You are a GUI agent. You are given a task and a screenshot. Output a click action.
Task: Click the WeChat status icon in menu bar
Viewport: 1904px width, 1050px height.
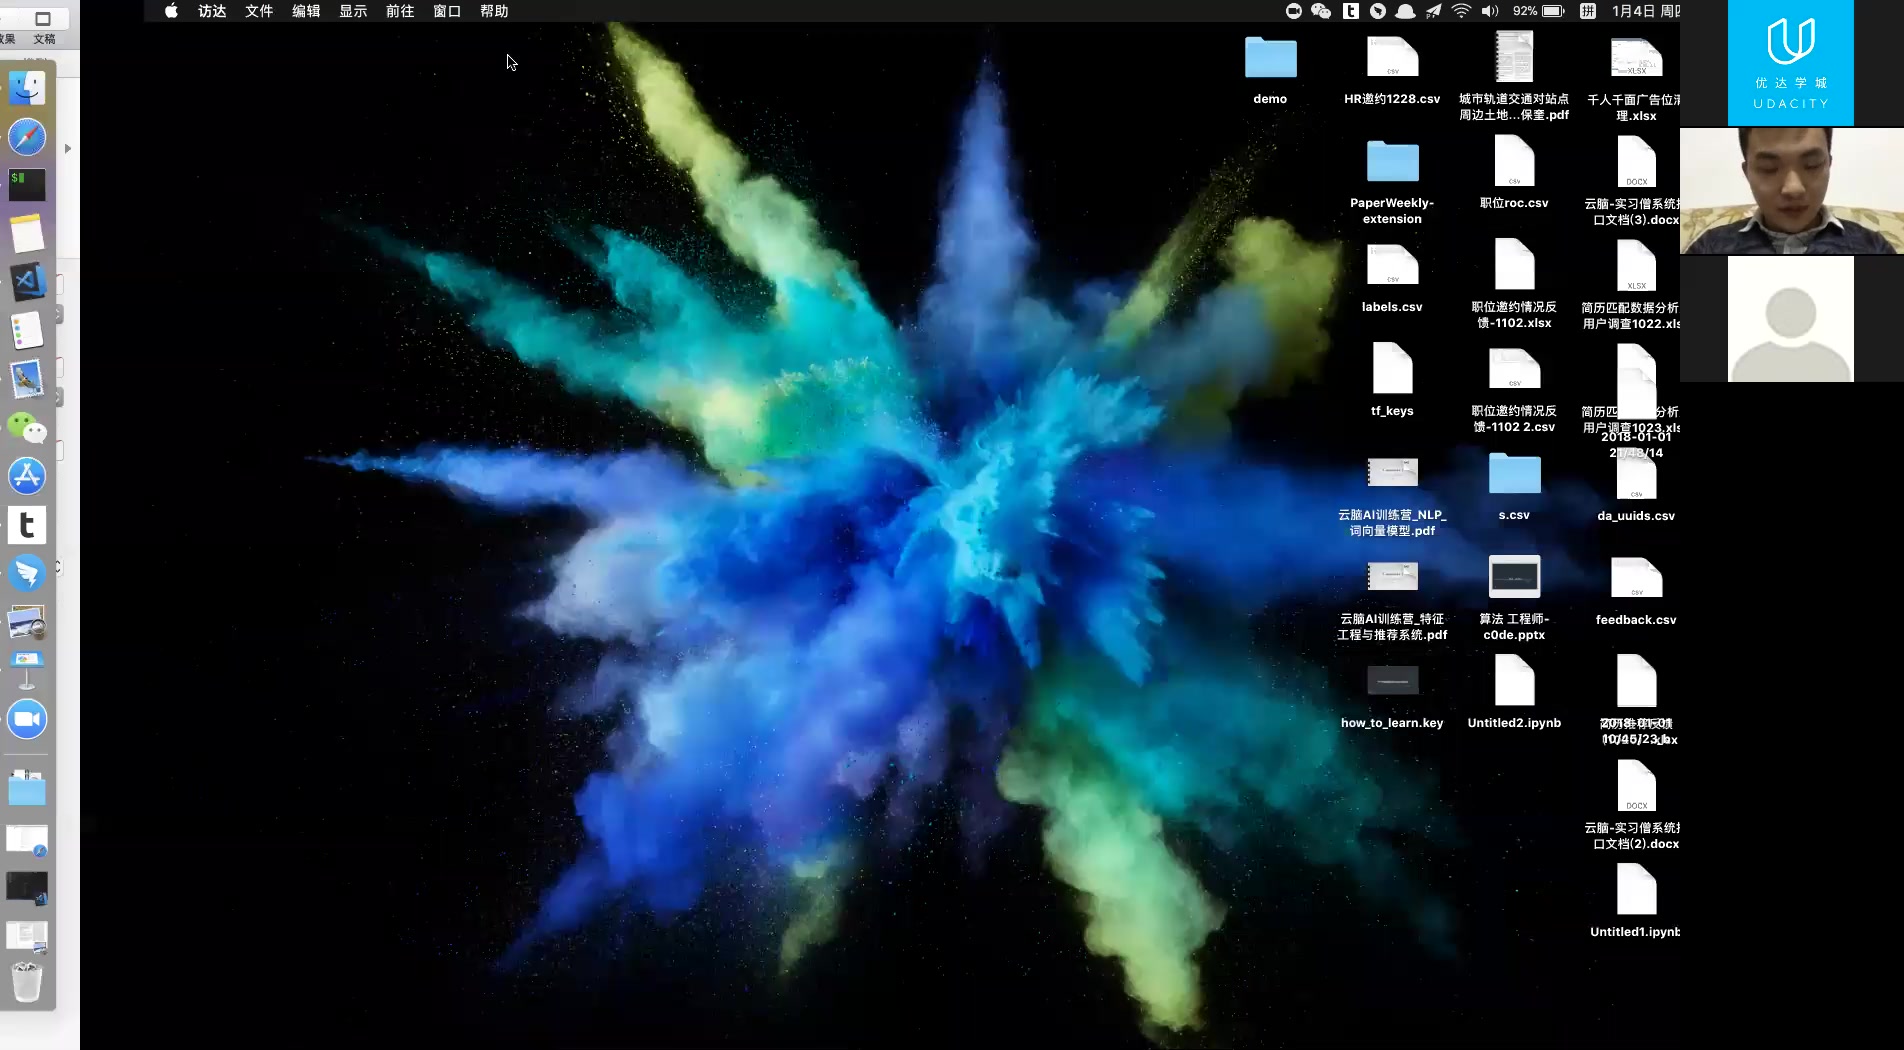pos(1321,11)
